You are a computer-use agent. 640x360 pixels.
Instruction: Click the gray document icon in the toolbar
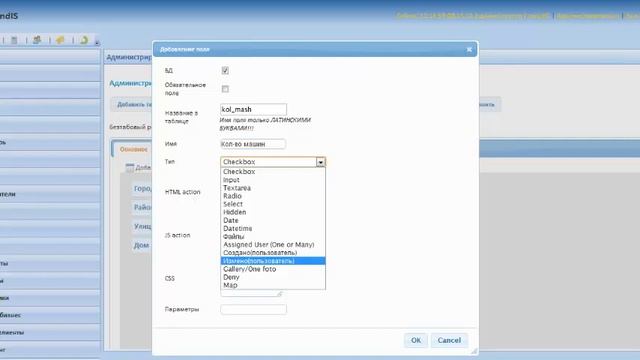pyautogui.click(x=14, y=40)
